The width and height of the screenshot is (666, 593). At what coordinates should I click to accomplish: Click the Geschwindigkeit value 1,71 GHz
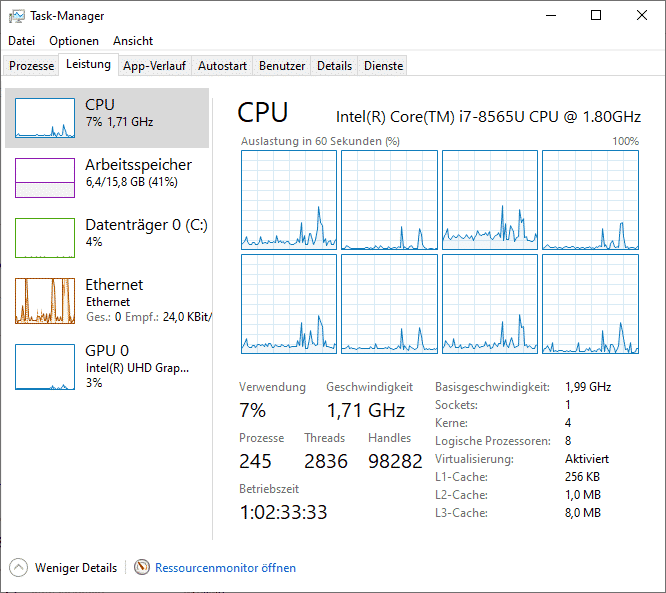(x=366, y=410)
